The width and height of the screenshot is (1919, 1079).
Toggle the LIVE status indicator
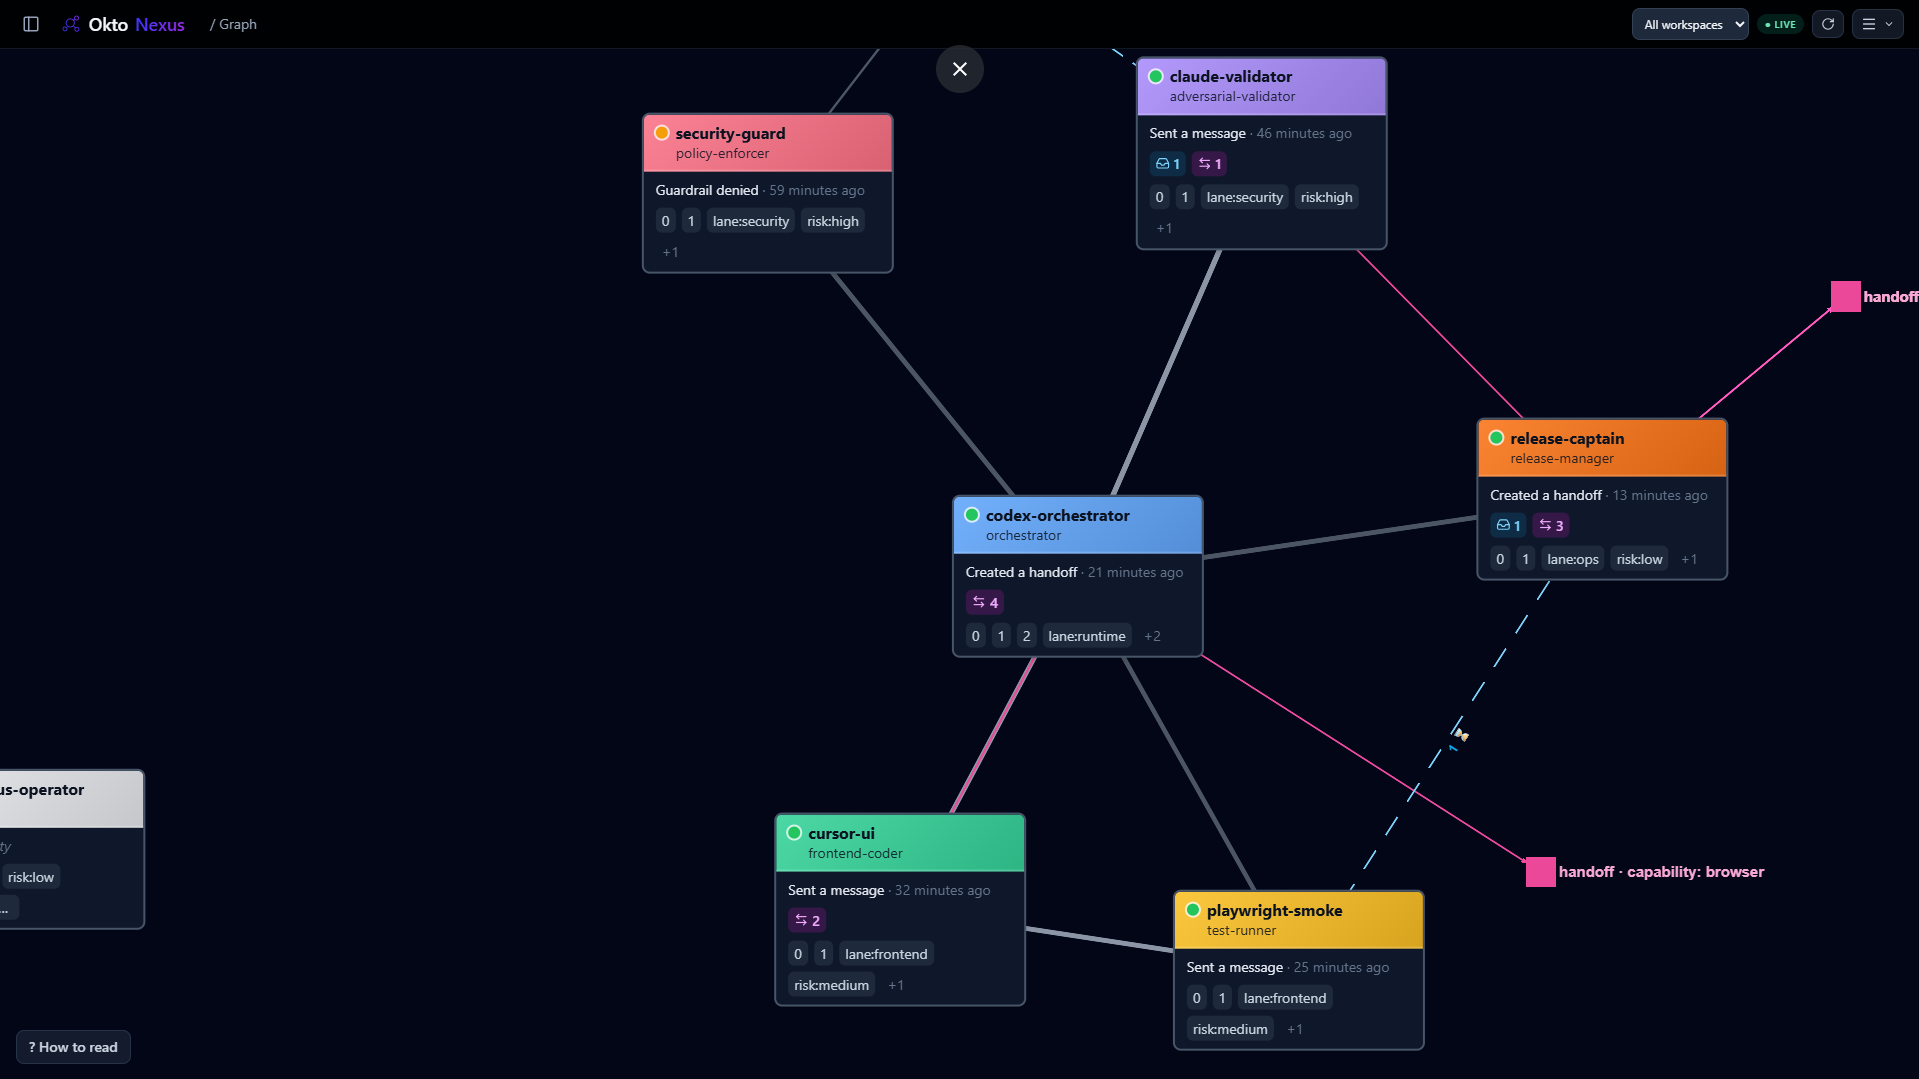1780,24
